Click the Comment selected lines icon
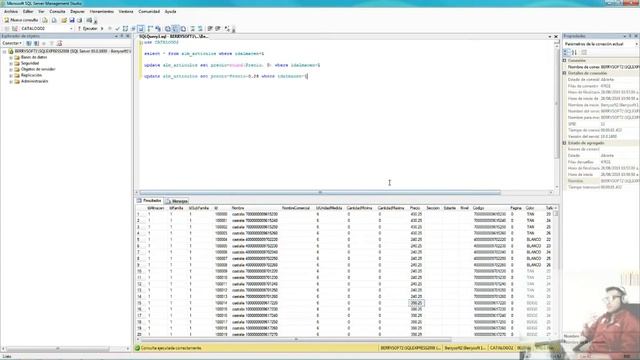The height and width of the screenshot is (360, 640). click(x=193, y=29)
